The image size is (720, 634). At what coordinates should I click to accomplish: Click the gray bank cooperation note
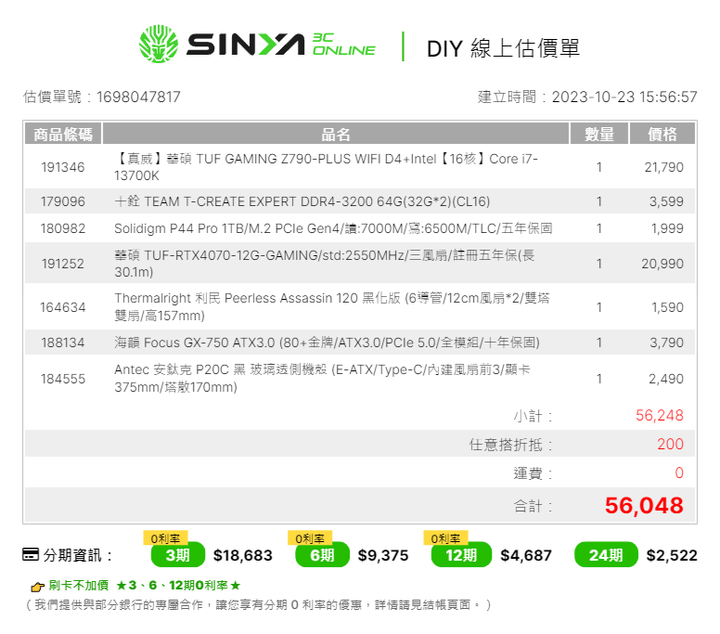[x=258, y=605]
